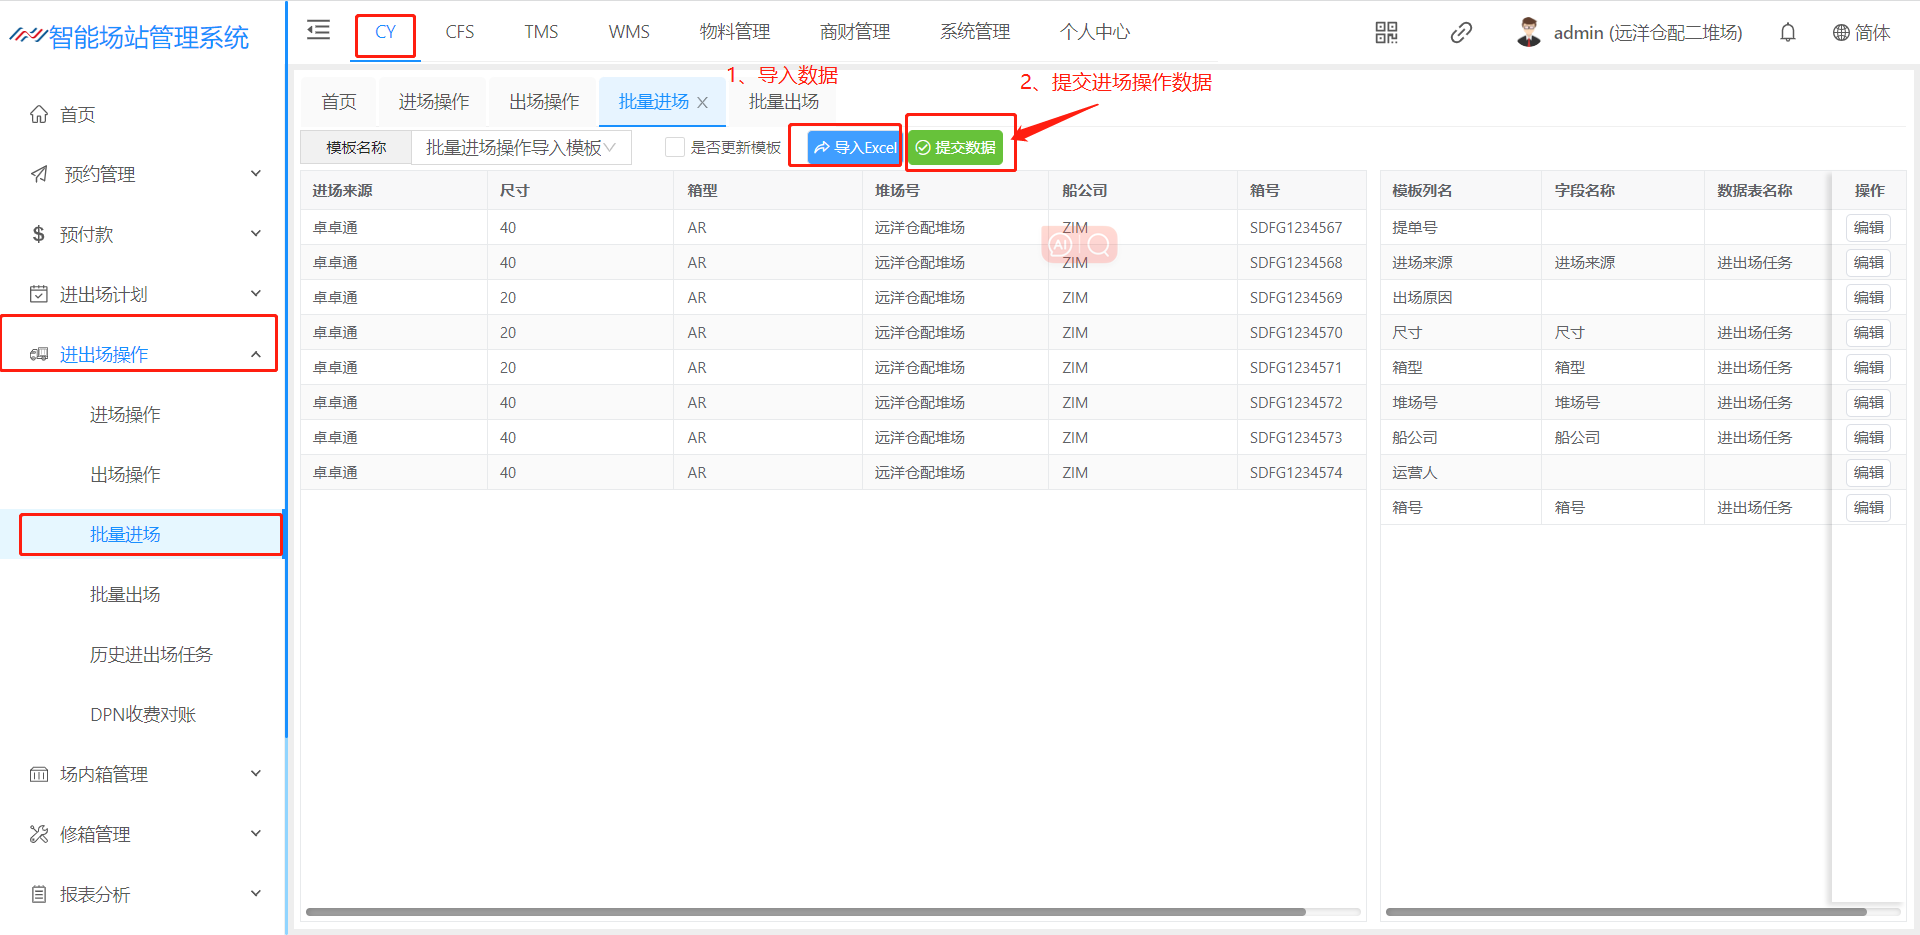Click 编辑 for the 提单号 row
This screenshot has height=935, width=1920.
click(1868, 227)
